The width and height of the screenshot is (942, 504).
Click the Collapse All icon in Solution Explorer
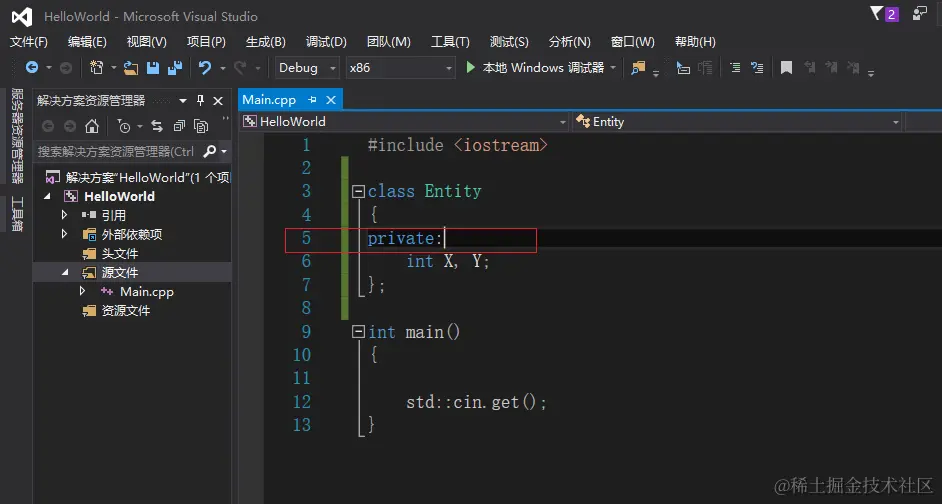click(179, 126)
